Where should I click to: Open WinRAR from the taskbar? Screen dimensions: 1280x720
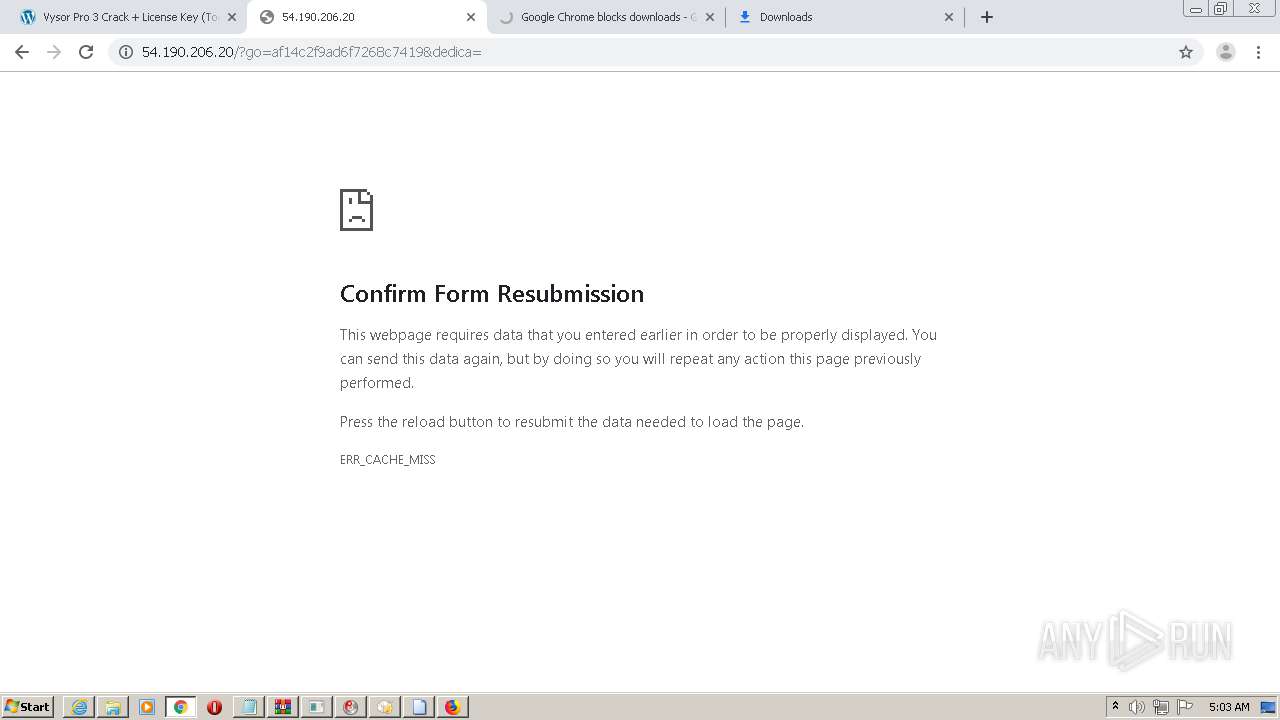click(x=282, y=707)
